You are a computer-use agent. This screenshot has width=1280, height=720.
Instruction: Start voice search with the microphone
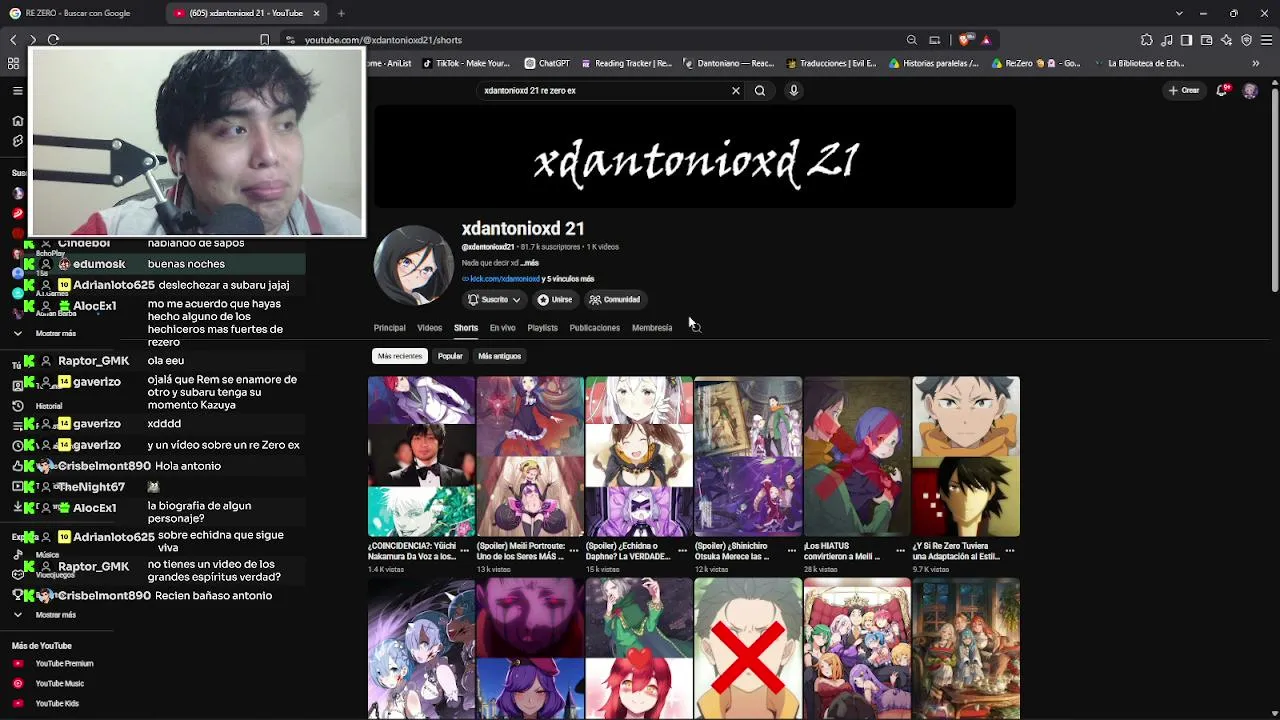(x=794, y=90)
